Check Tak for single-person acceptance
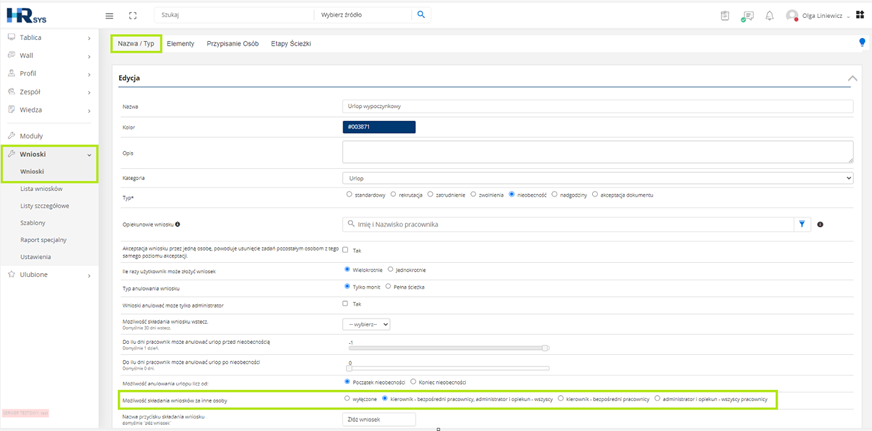The image size is (872, 431). tap(345, 250)
